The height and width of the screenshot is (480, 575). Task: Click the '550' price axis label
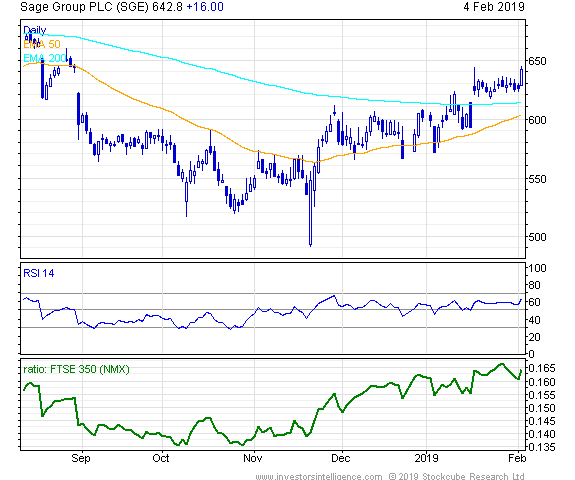[x=537, y=179]
